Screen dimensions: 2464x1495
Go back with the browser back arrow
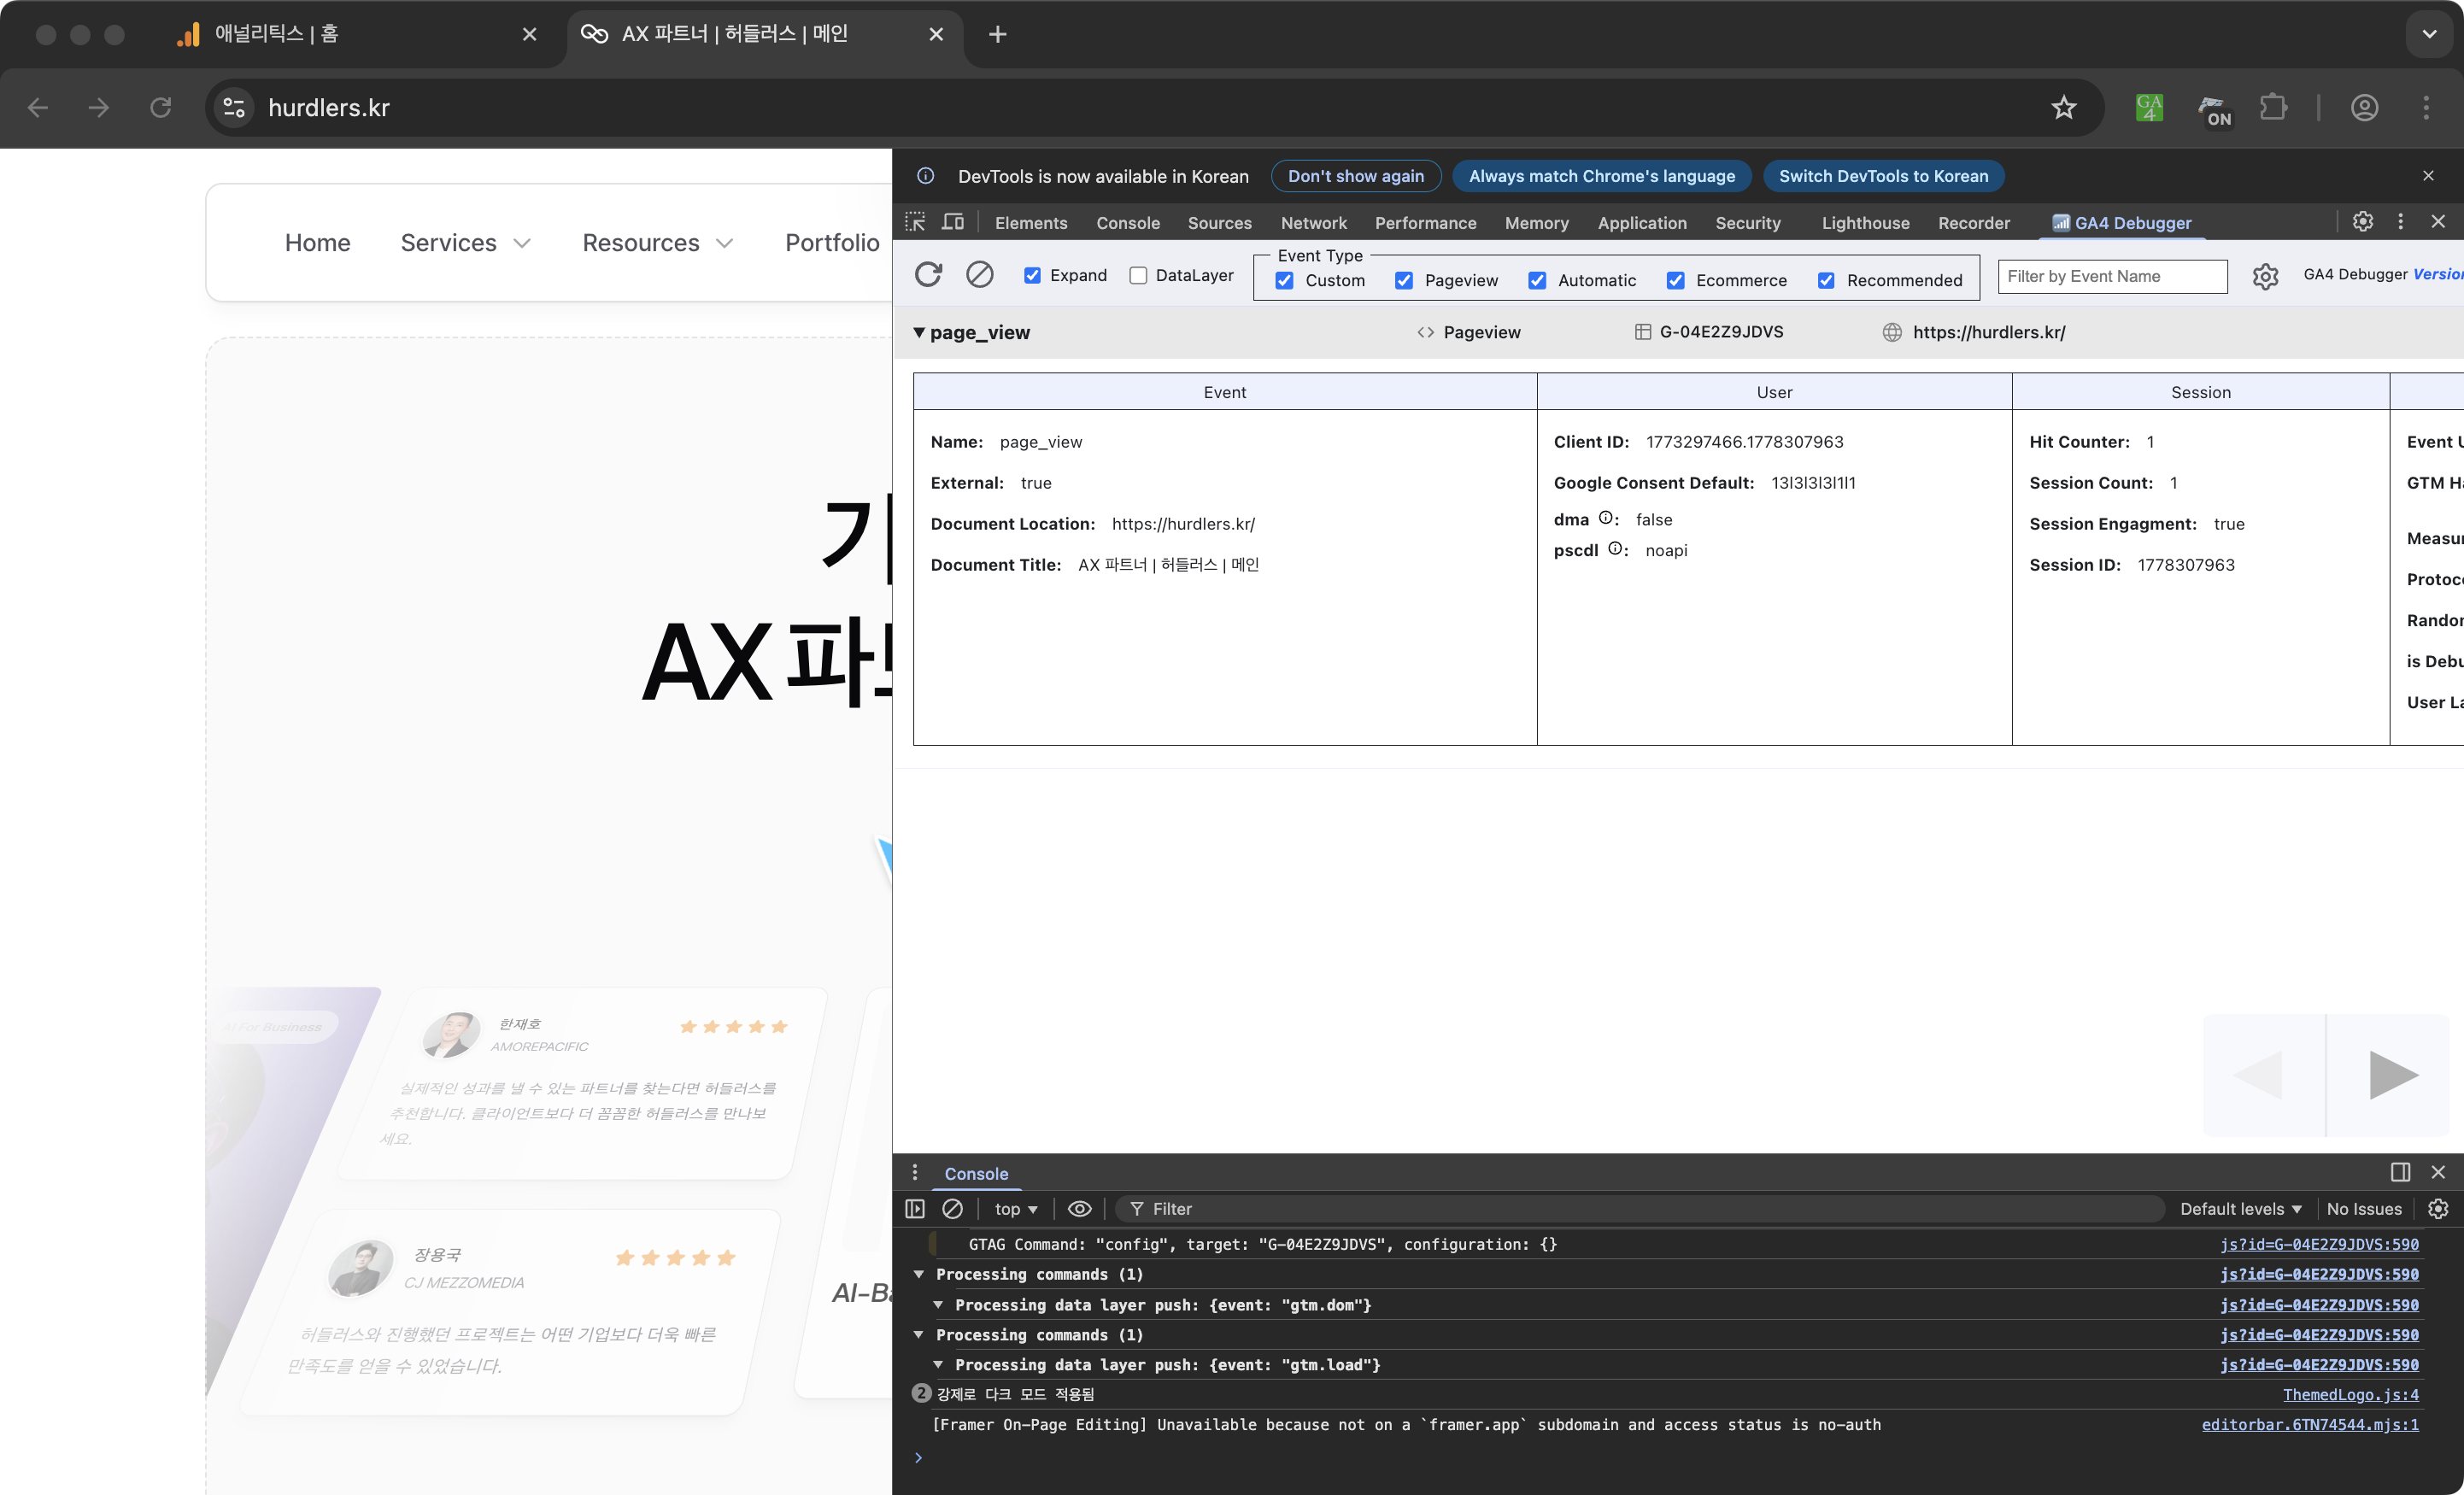click(38, 107)
